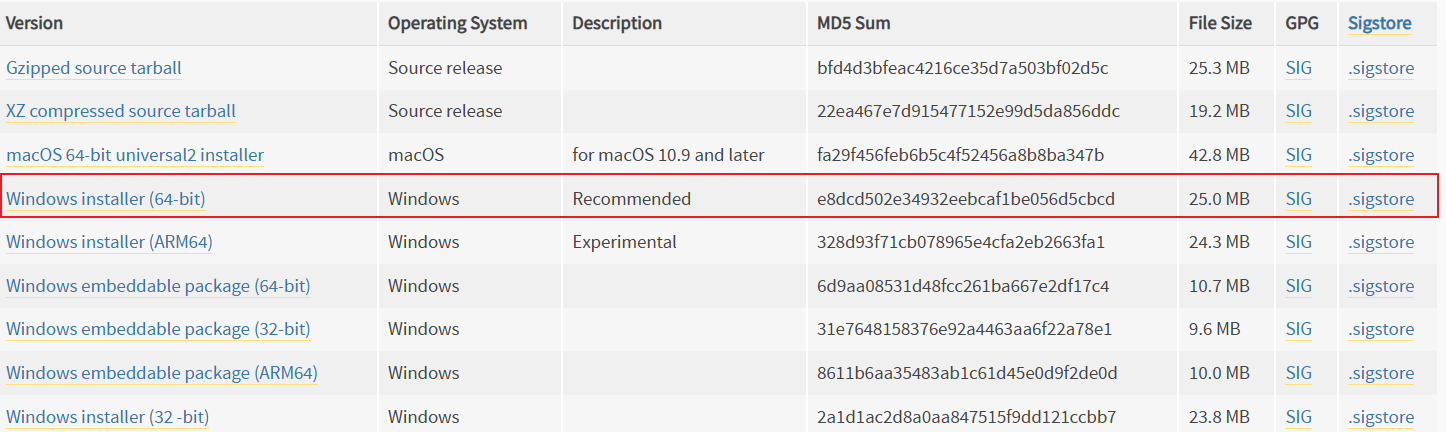Click macOS 64-bit universal2 installer link
Screen dimensions: 1446x432
click(135, 155)
